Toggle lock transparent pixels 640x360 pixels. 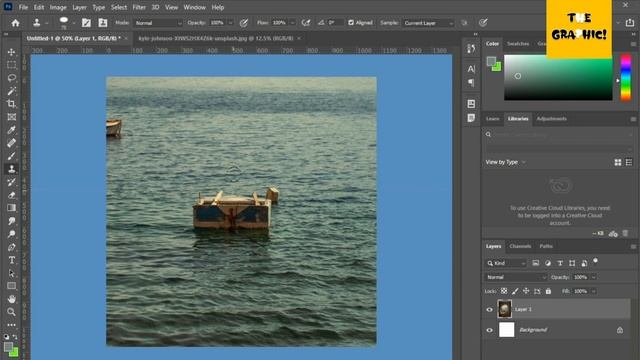tap(504, 291)
